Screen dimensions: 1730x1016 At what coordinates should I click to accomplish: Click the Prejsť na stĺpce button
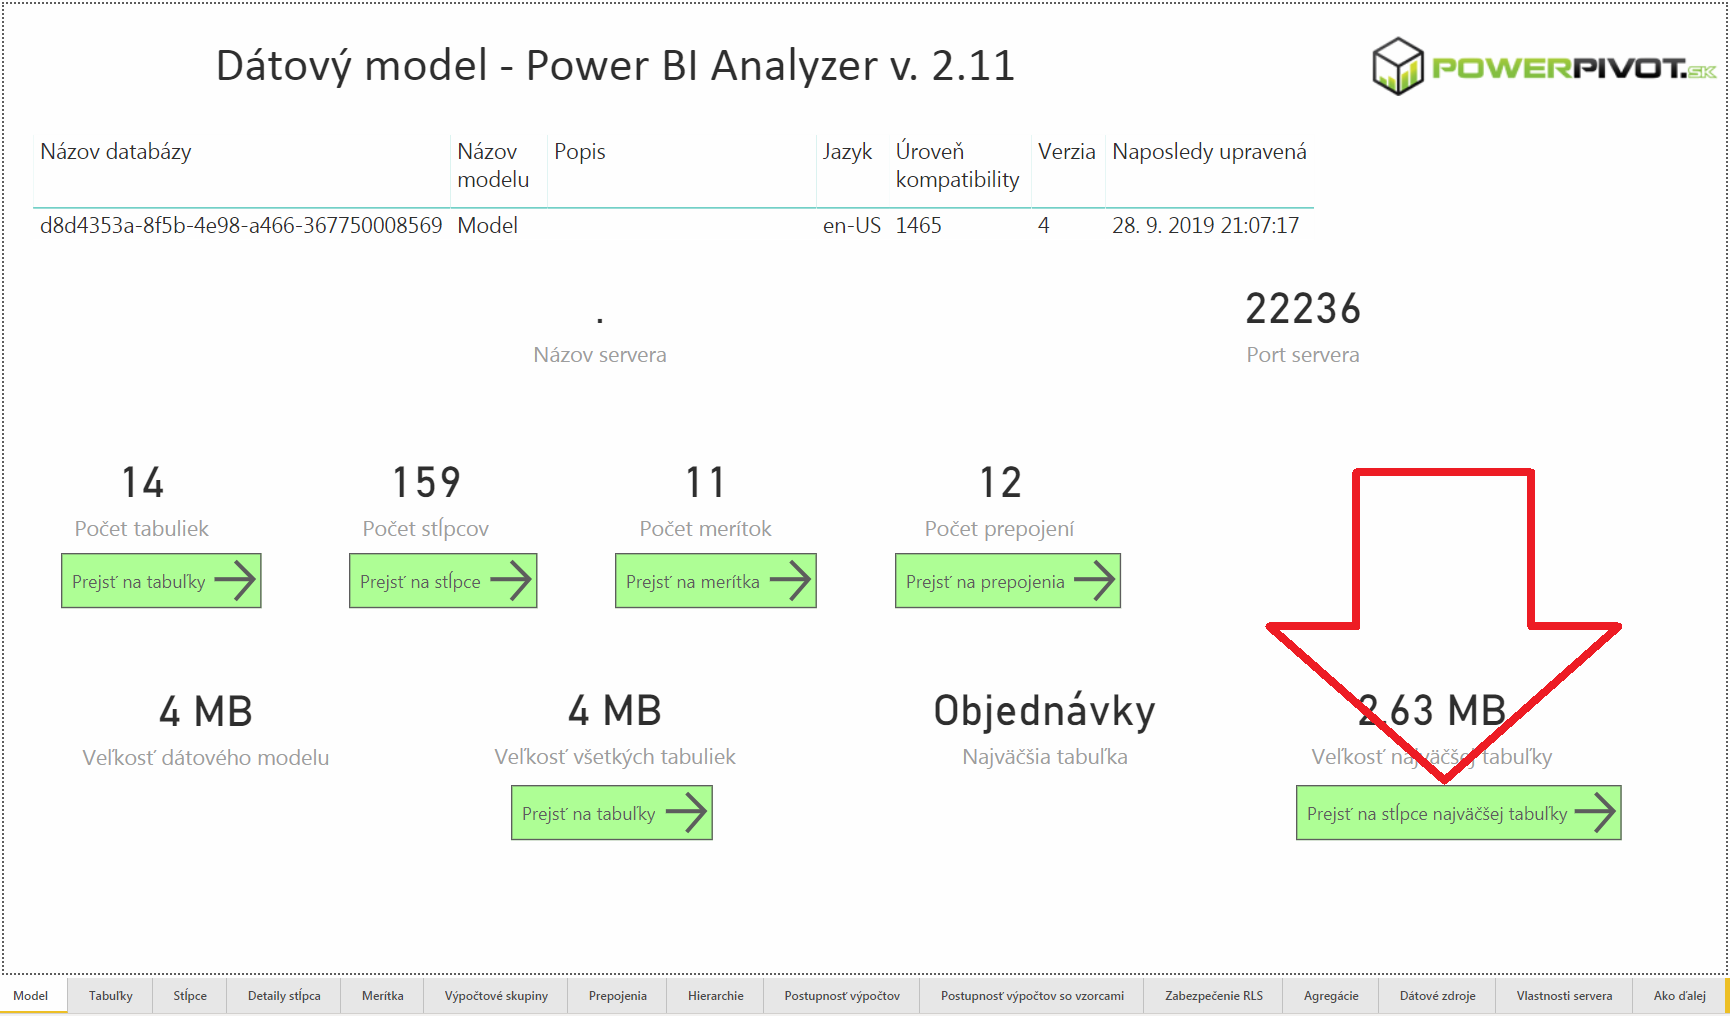click(x=443, y=581)
